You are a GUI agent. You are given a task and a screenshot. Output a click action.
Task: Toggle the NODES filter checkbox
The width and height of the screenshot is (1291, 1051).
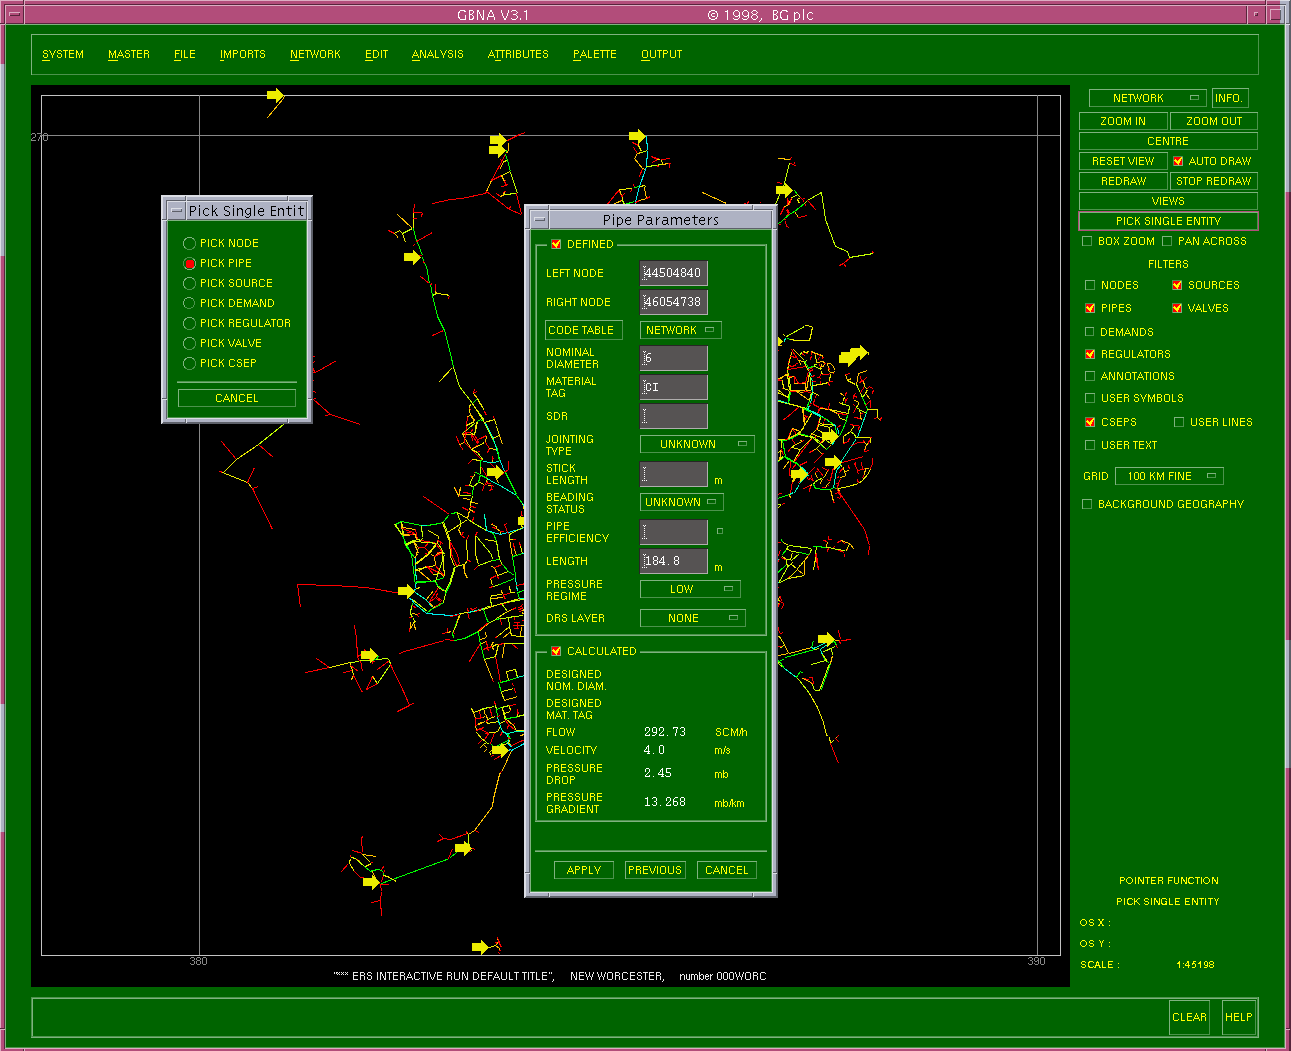(x=1090, y=285)
